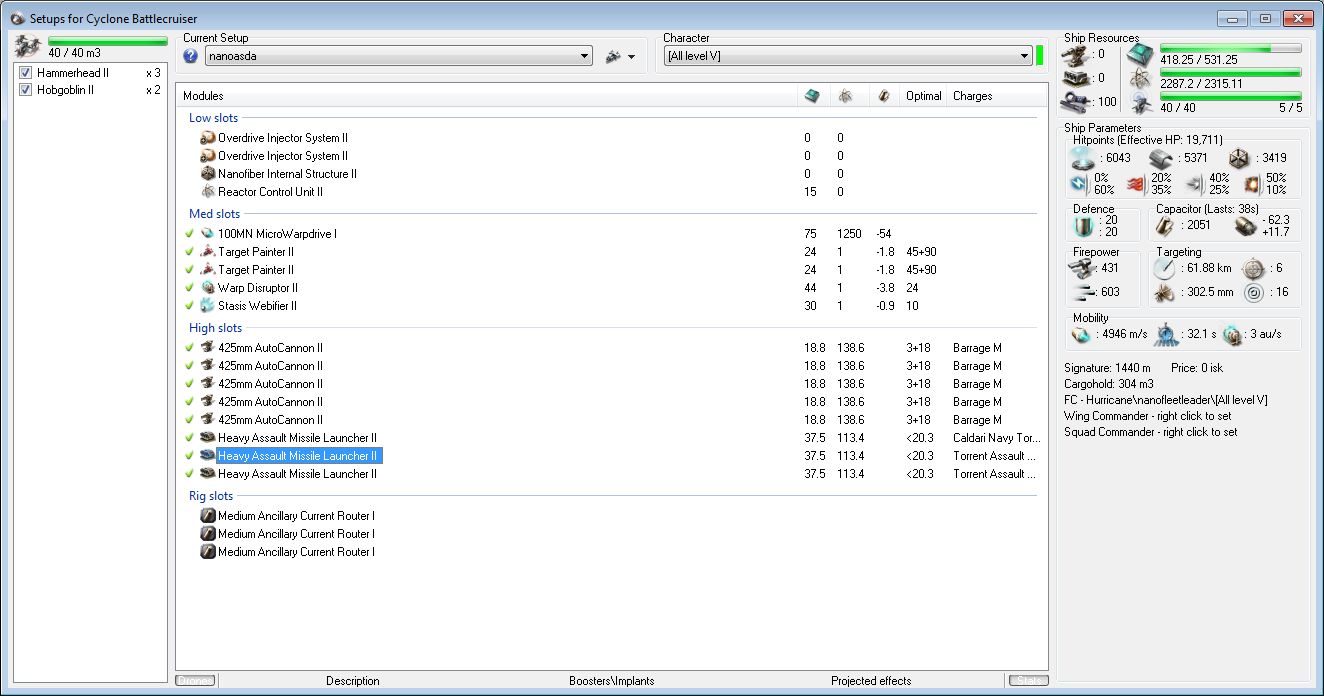Click the powergrid bar above 2287.2 / 2315.11
The image size is (1324, 696).
tap(1231, 72)
